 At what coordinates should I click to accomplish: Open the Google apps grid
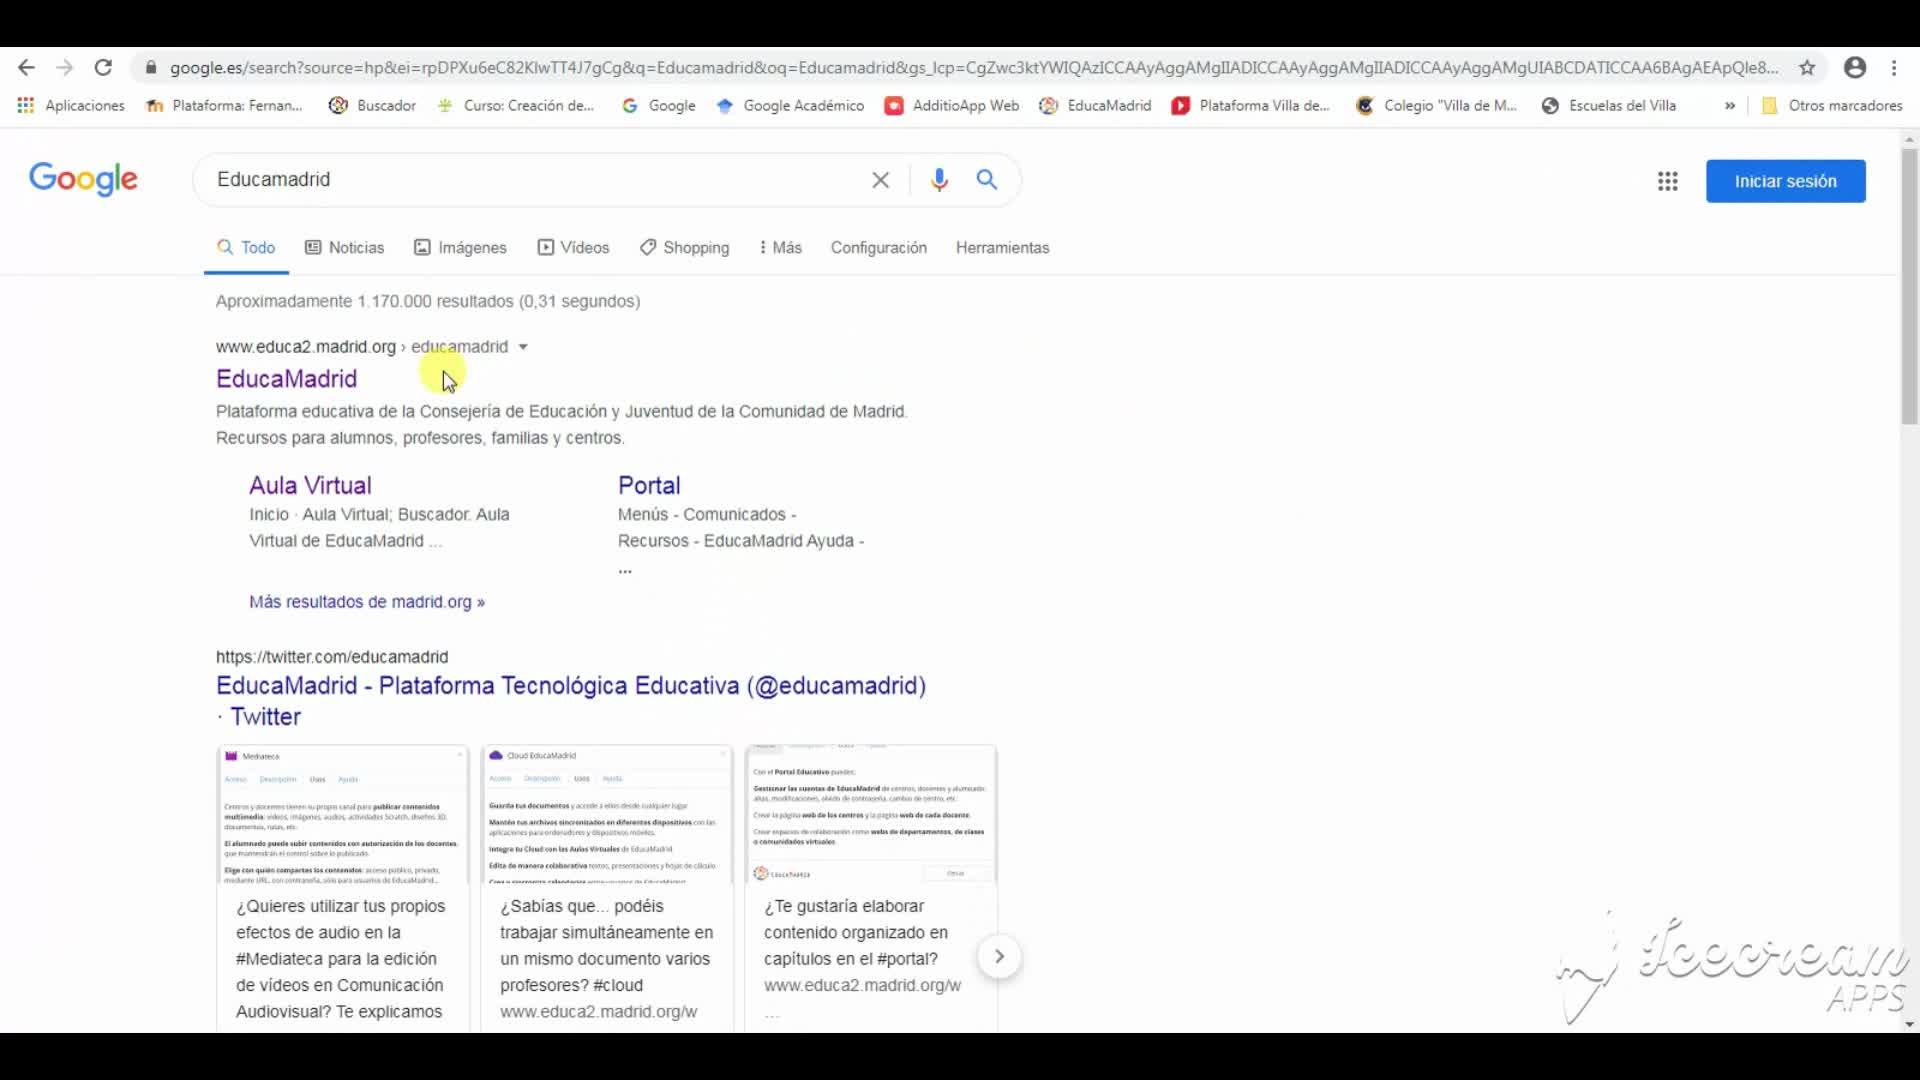click(1667, 181)
